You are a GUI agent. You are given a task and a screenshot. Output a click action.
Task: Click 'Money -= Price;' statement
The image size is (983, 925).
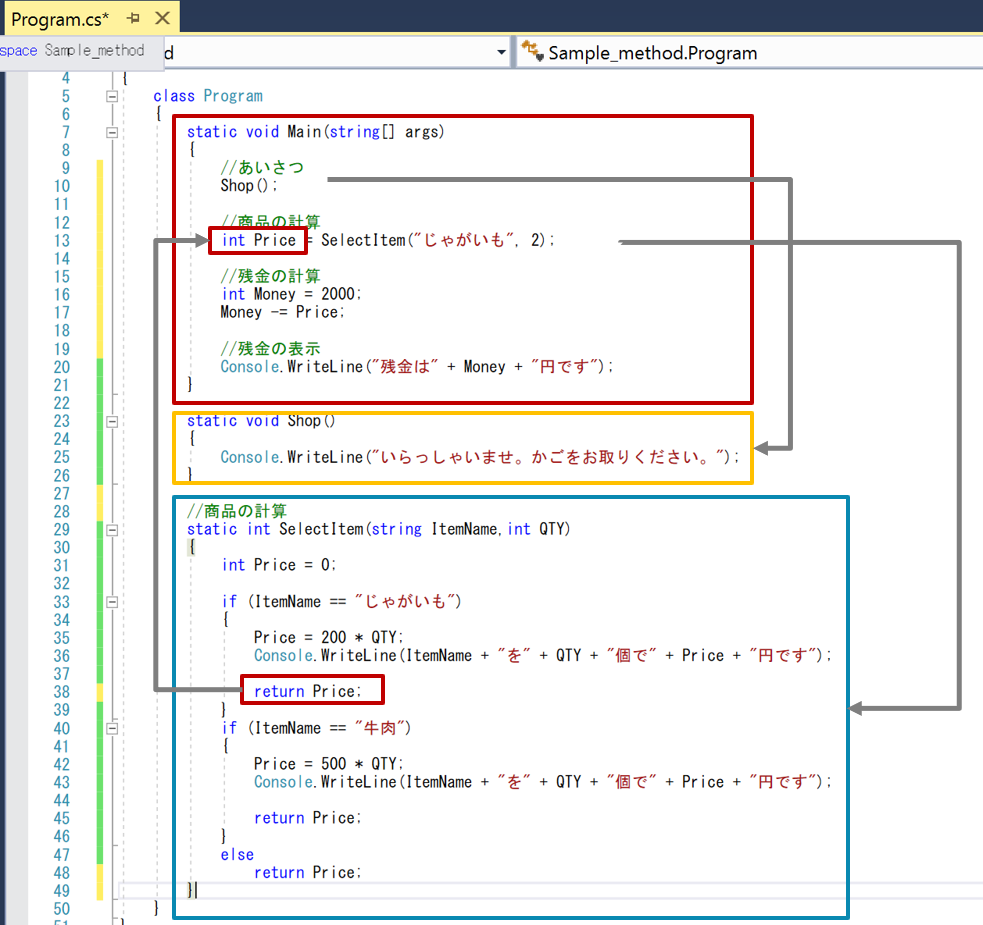pos(282,312)
